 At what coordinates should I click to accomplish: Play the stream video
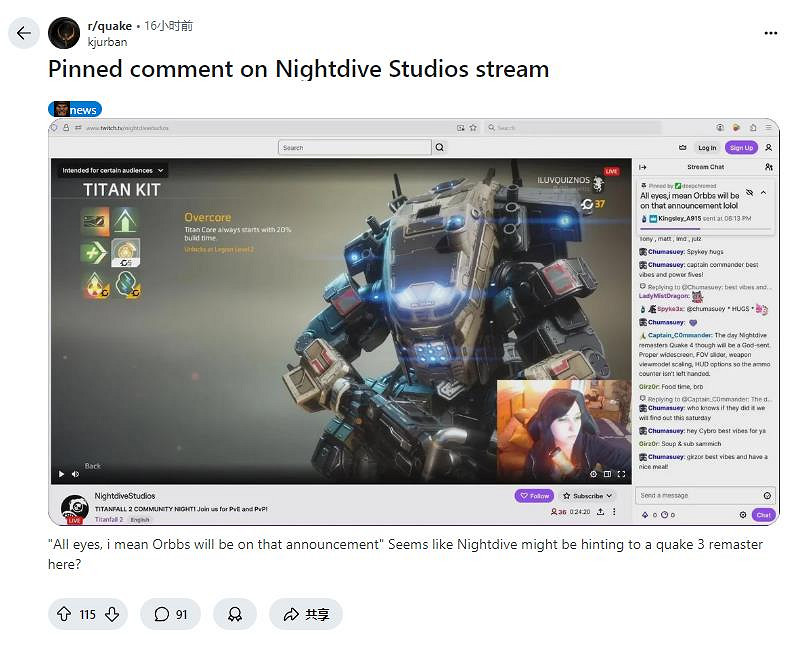[x=61, y=474]
